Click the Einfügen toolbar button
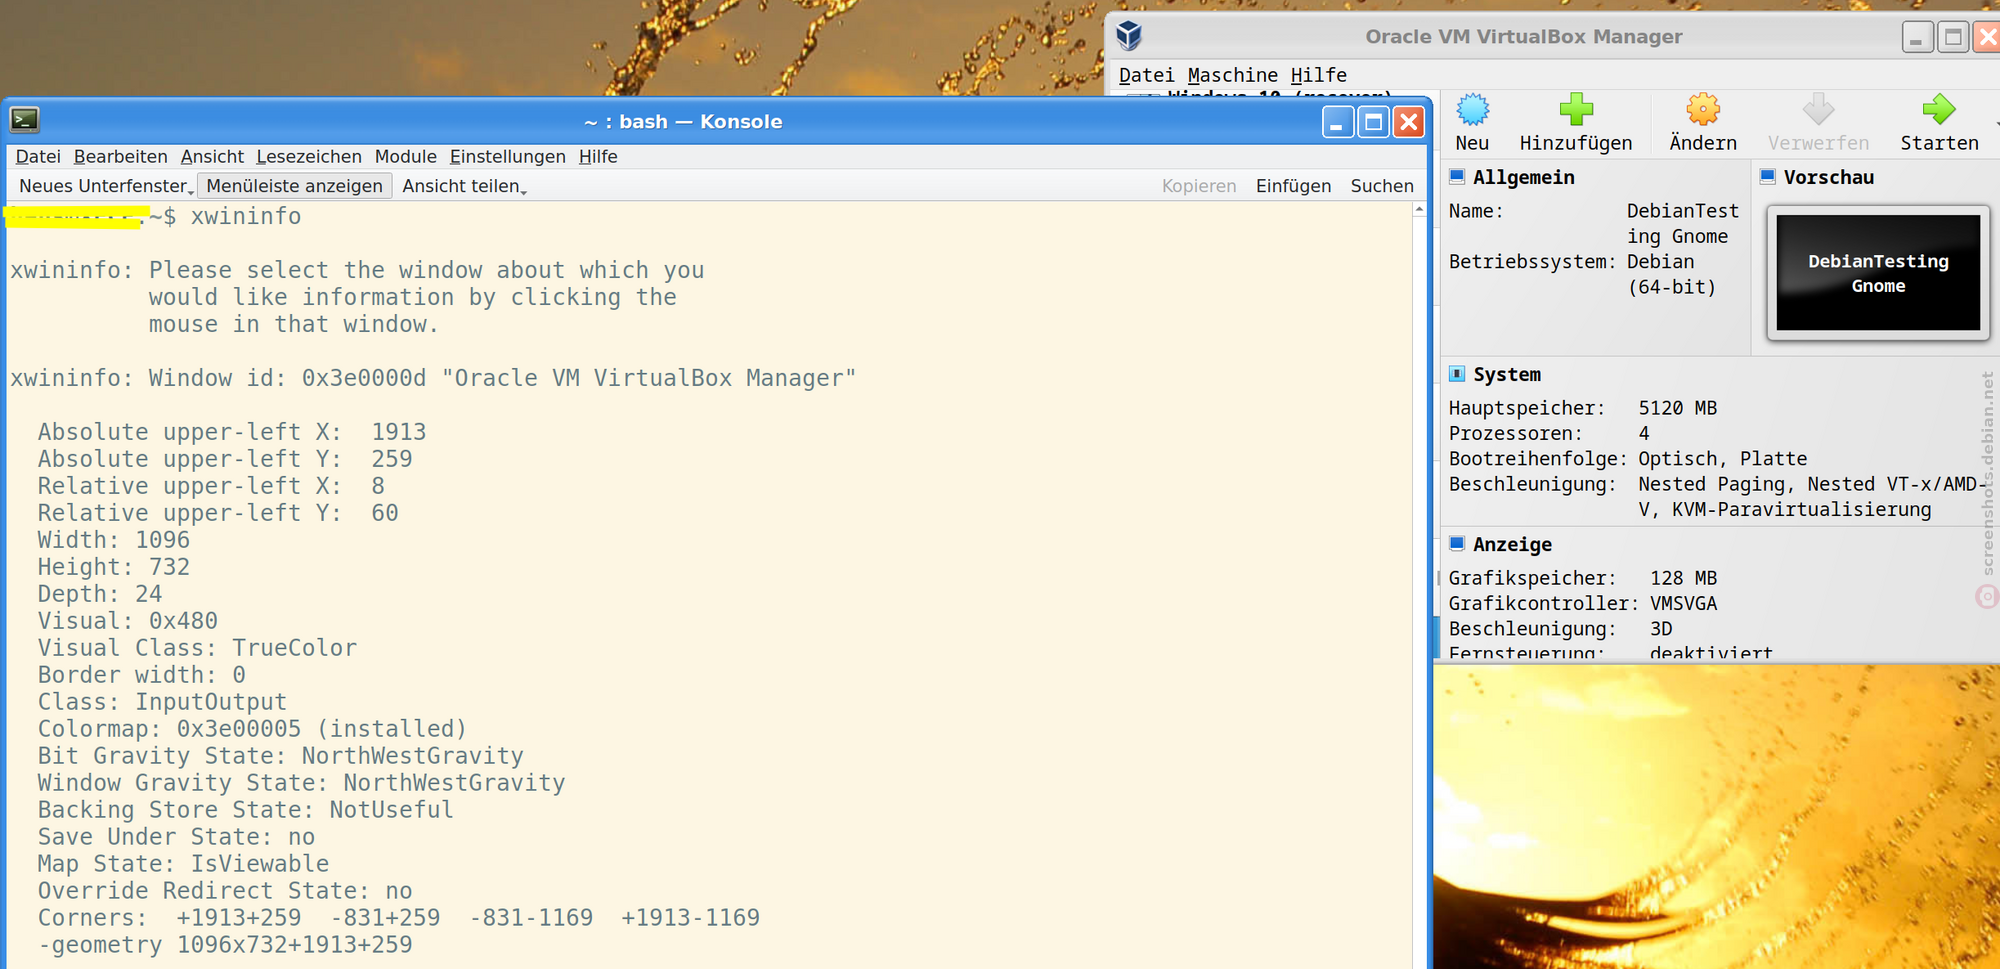2000x969 pixels. (x=1294, y=186)
